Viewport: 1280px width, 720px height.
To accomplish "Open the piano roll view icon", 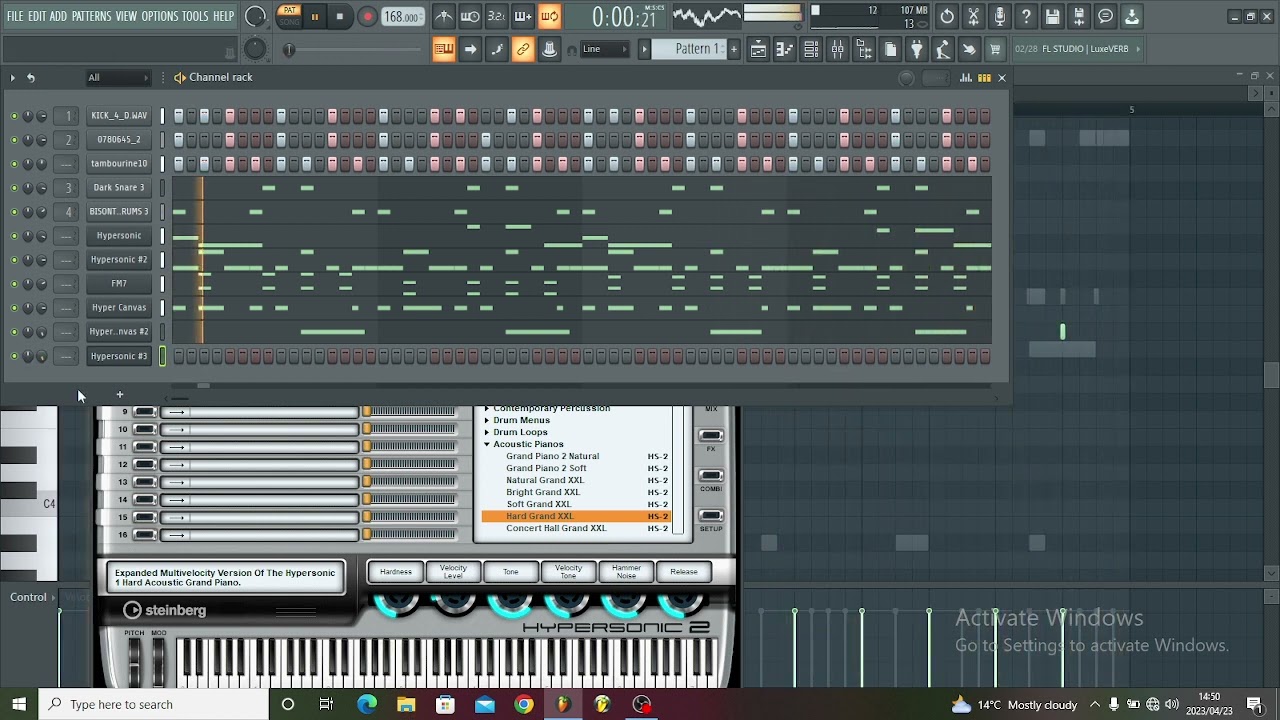I will (785, 49).
